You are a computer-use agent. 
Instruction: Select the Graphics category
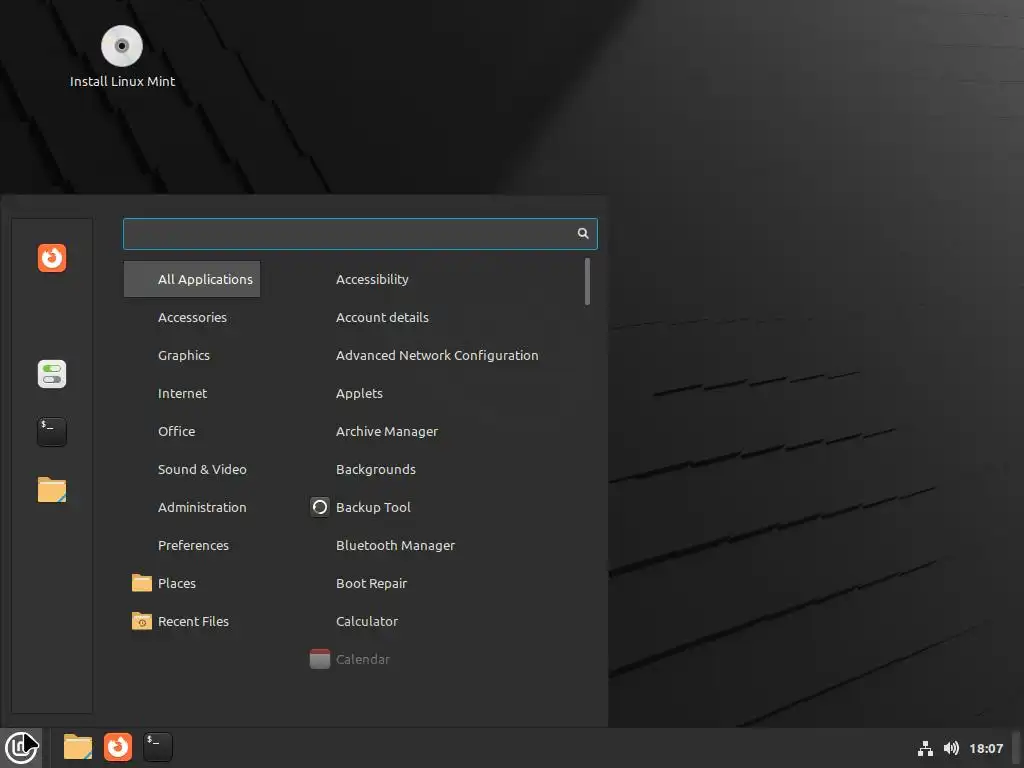point(192,355)
